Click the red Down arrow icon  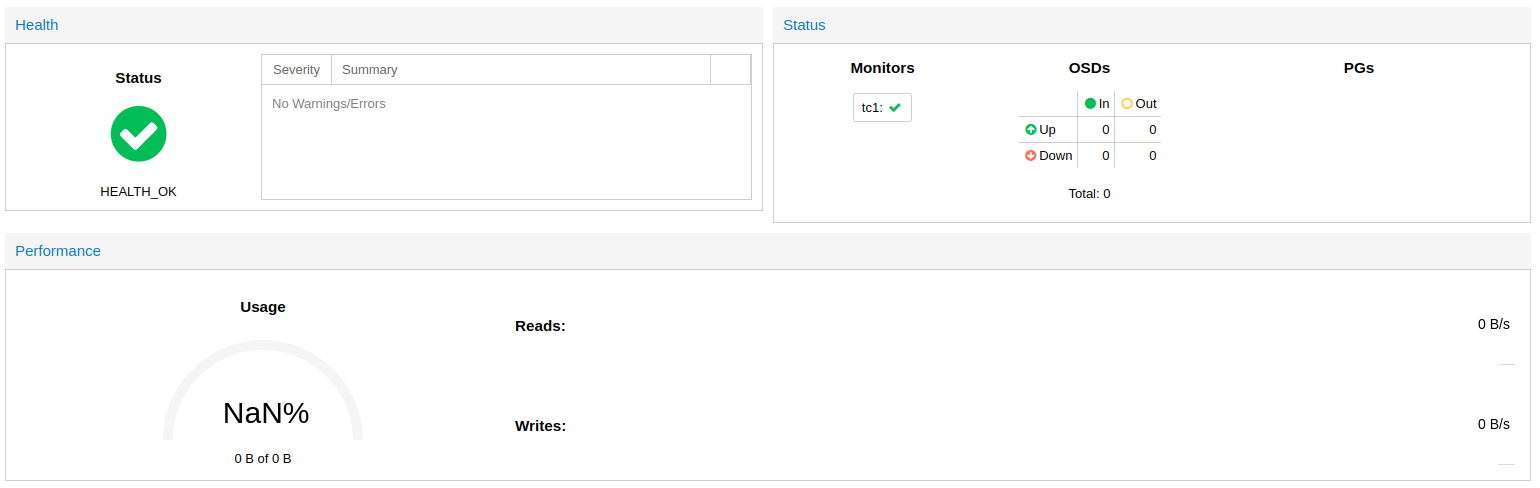click(x=1031, y=156)
